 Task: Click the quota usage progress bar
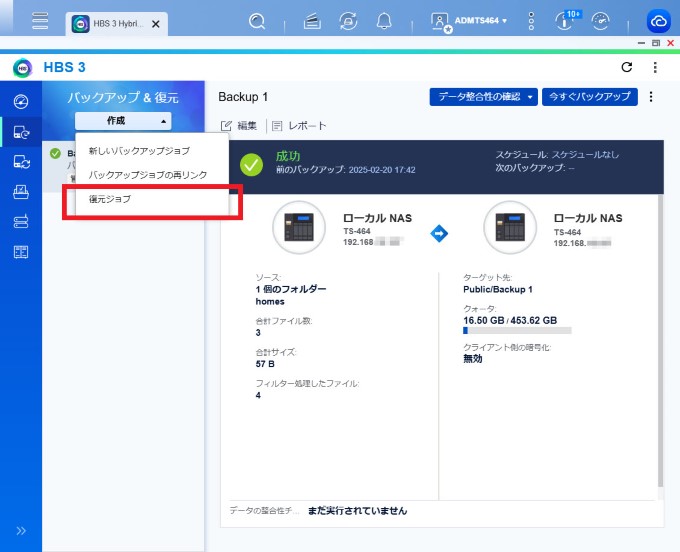[x=517, y=330]
